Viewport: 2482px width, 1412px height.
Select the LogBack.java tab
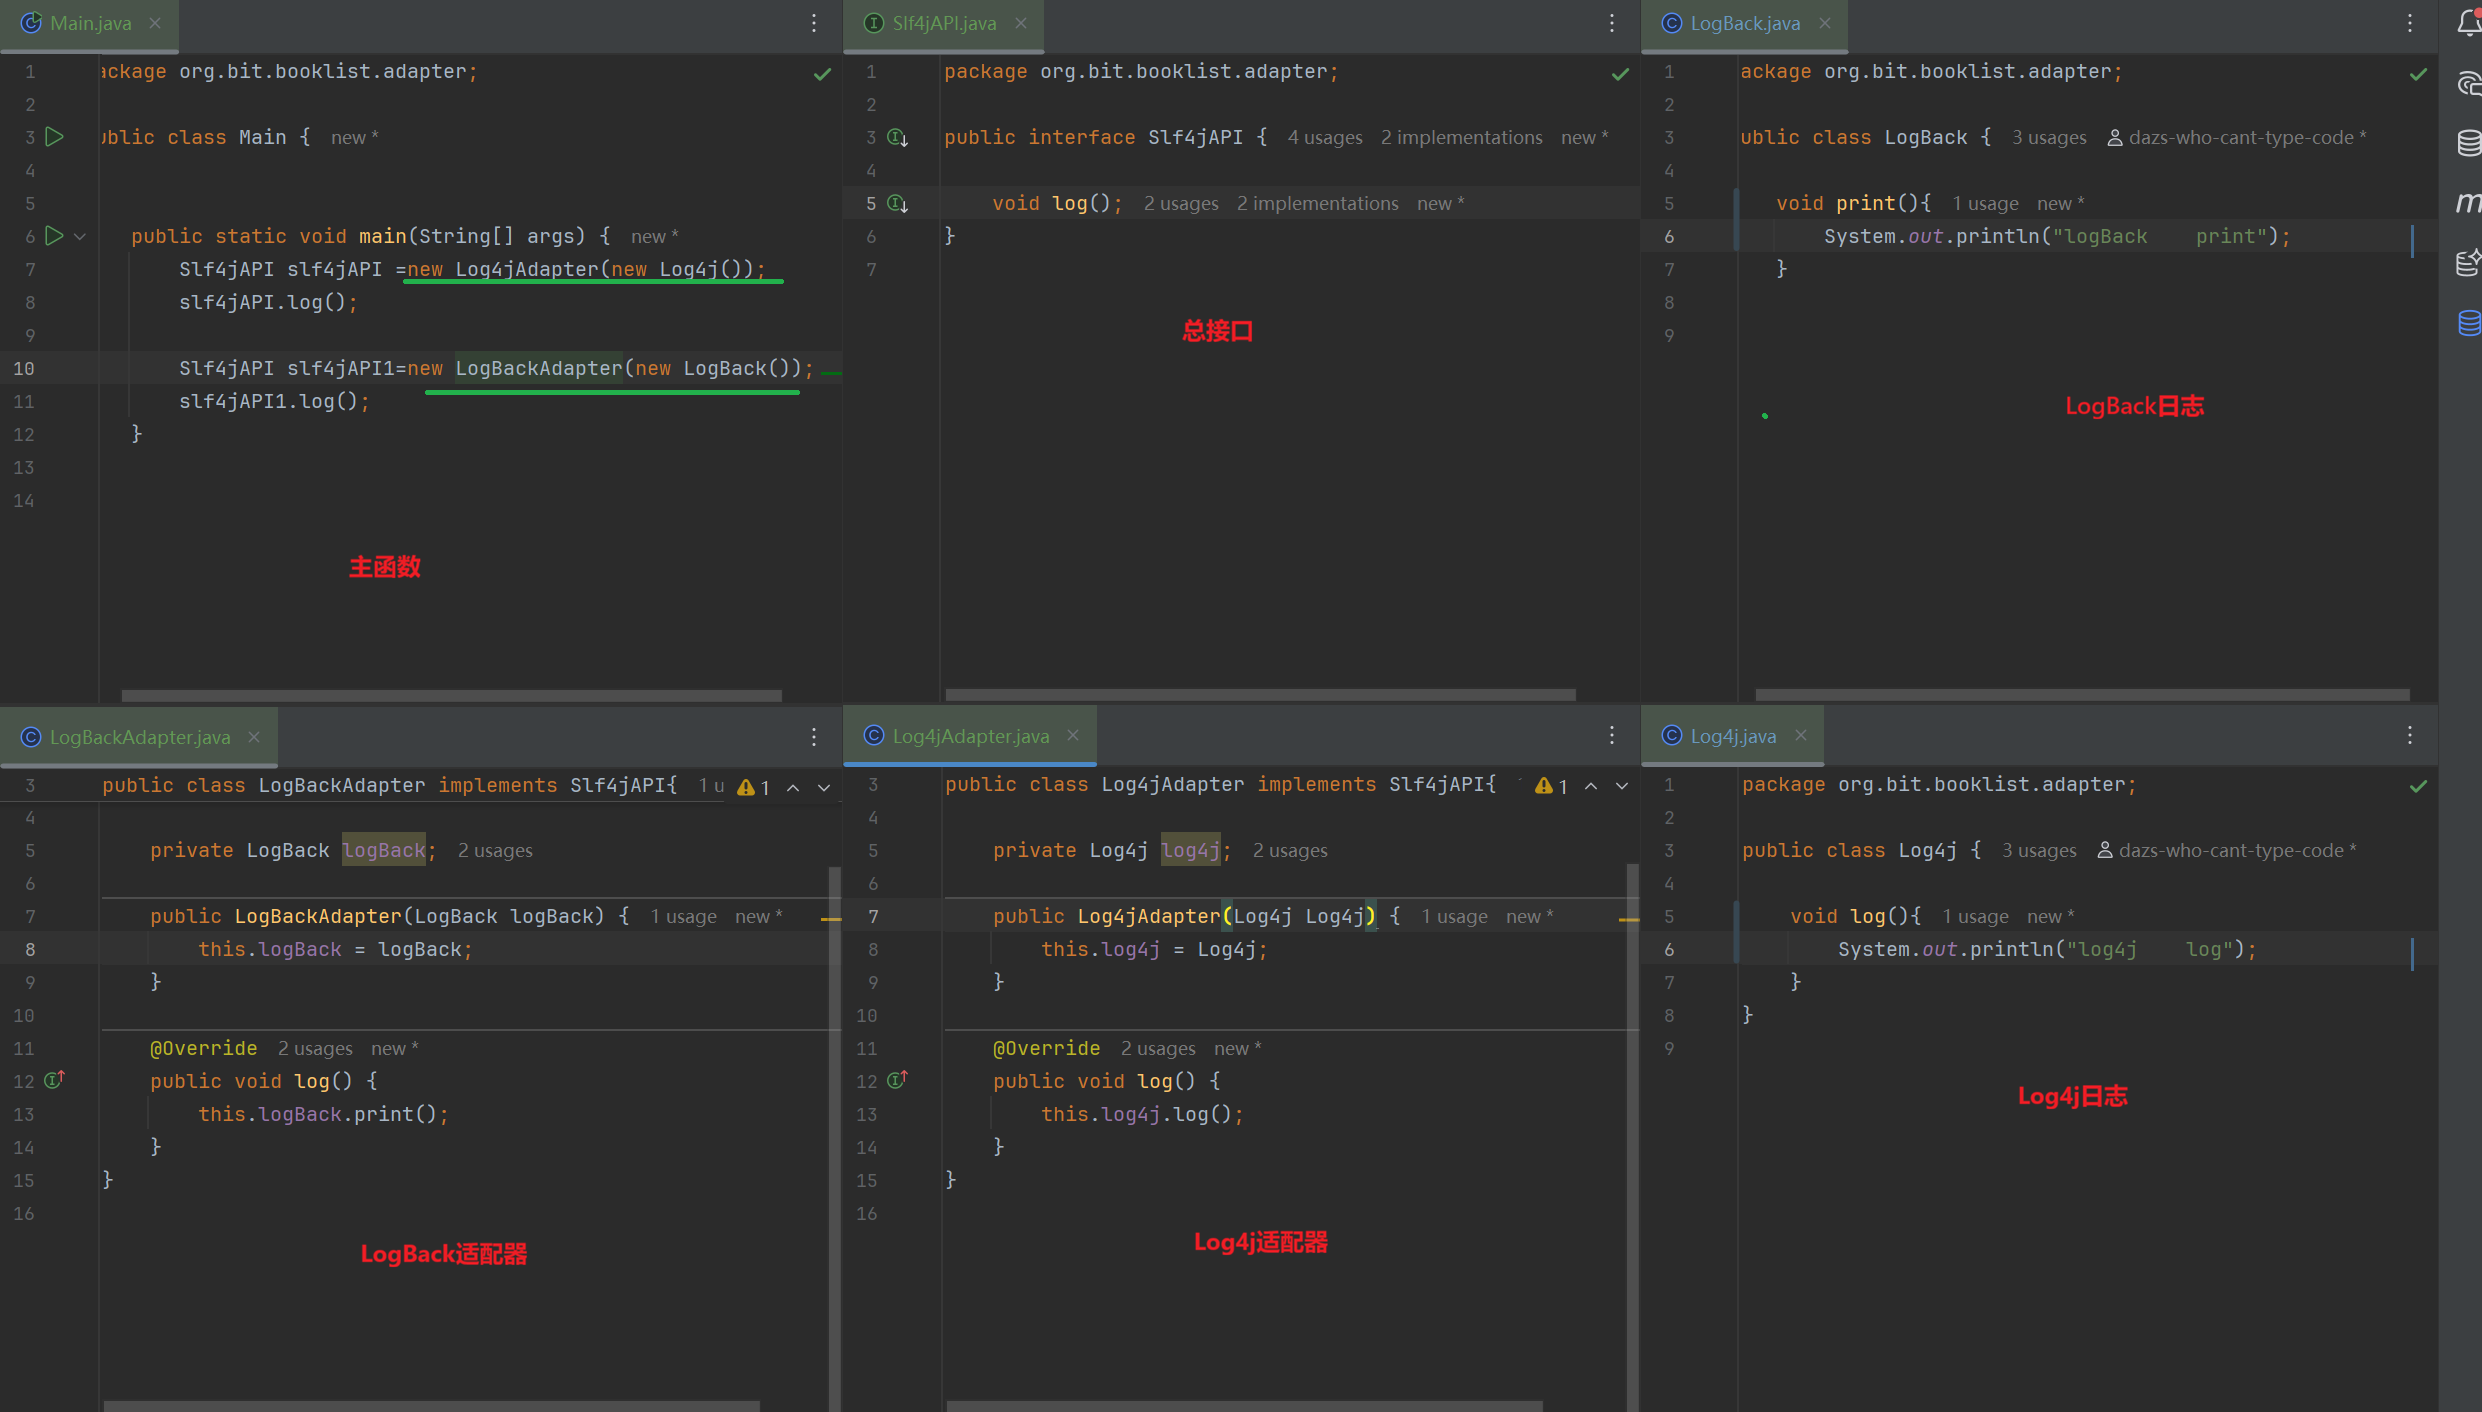1744,23
